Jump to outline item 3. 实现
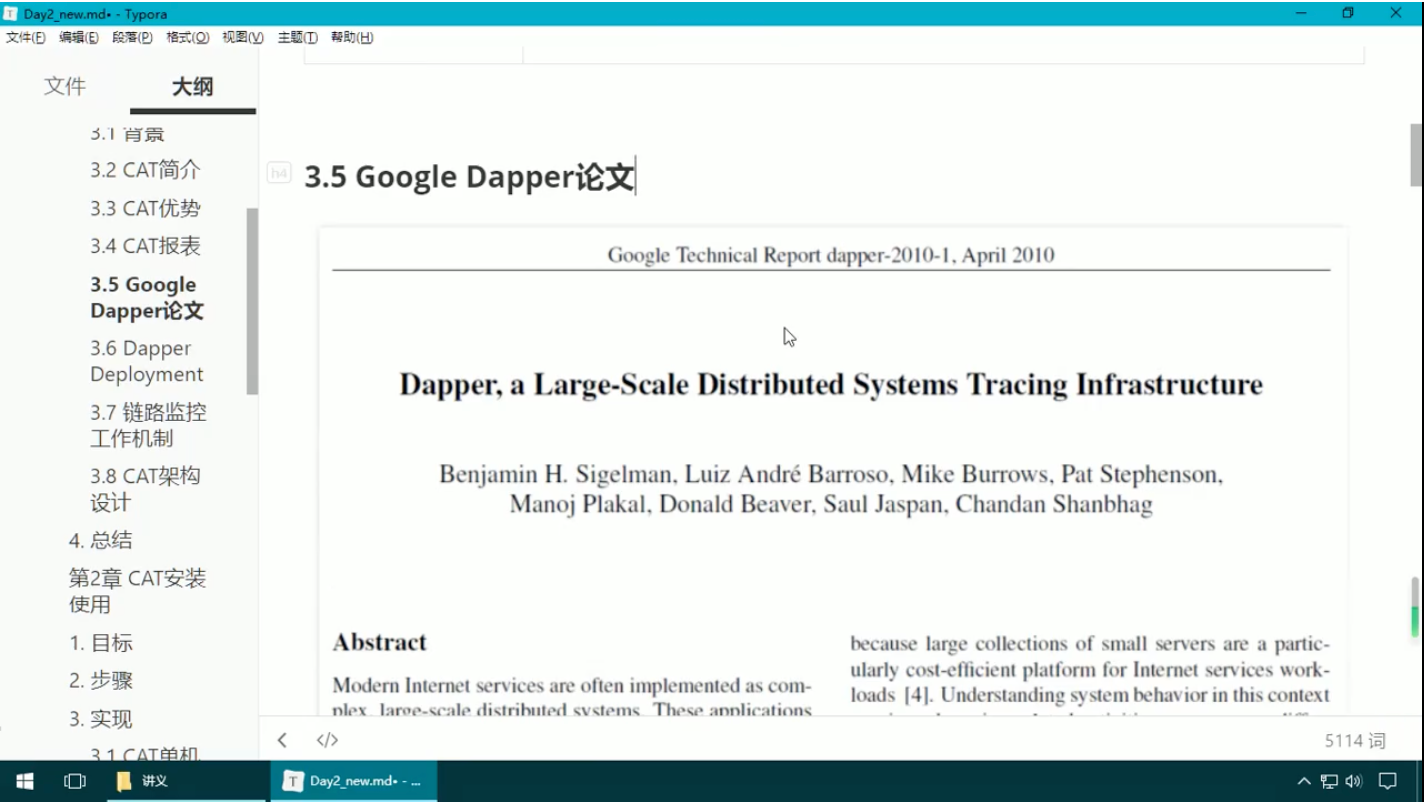Screen dimensions: 1424x802 pos(100,719)
